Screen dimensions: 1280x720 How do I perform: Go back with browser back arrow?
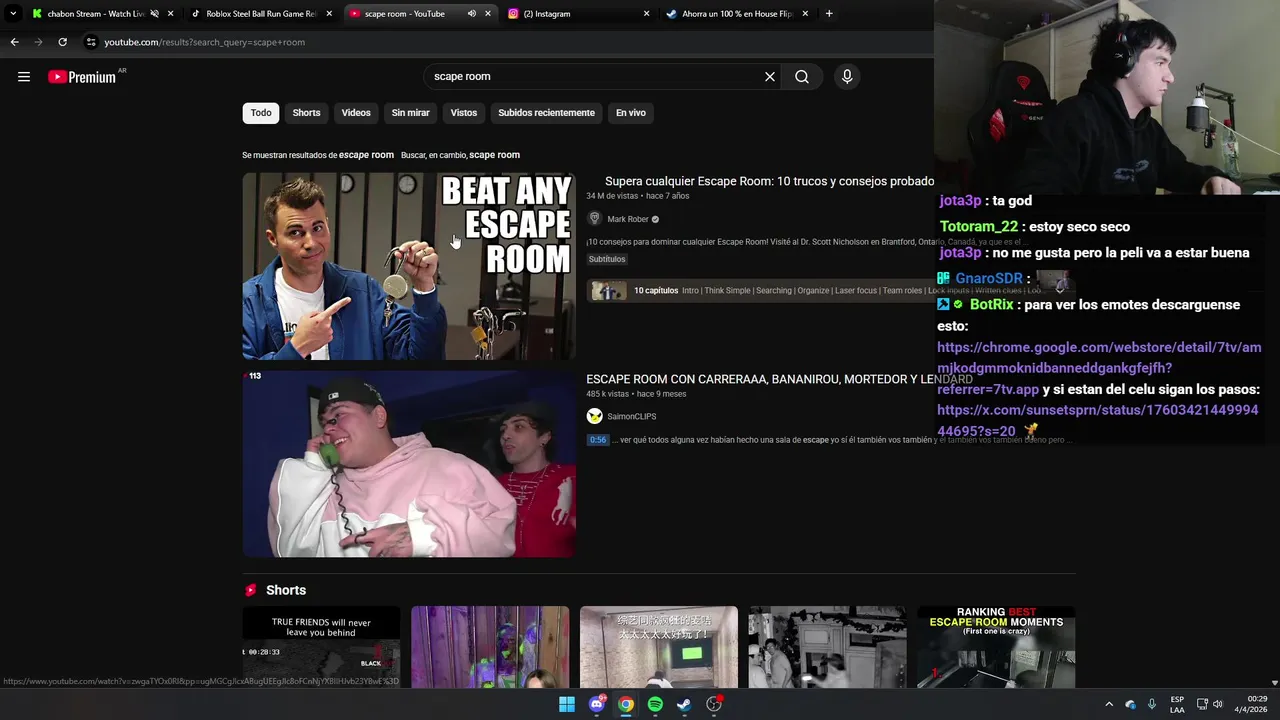(14, 42)
